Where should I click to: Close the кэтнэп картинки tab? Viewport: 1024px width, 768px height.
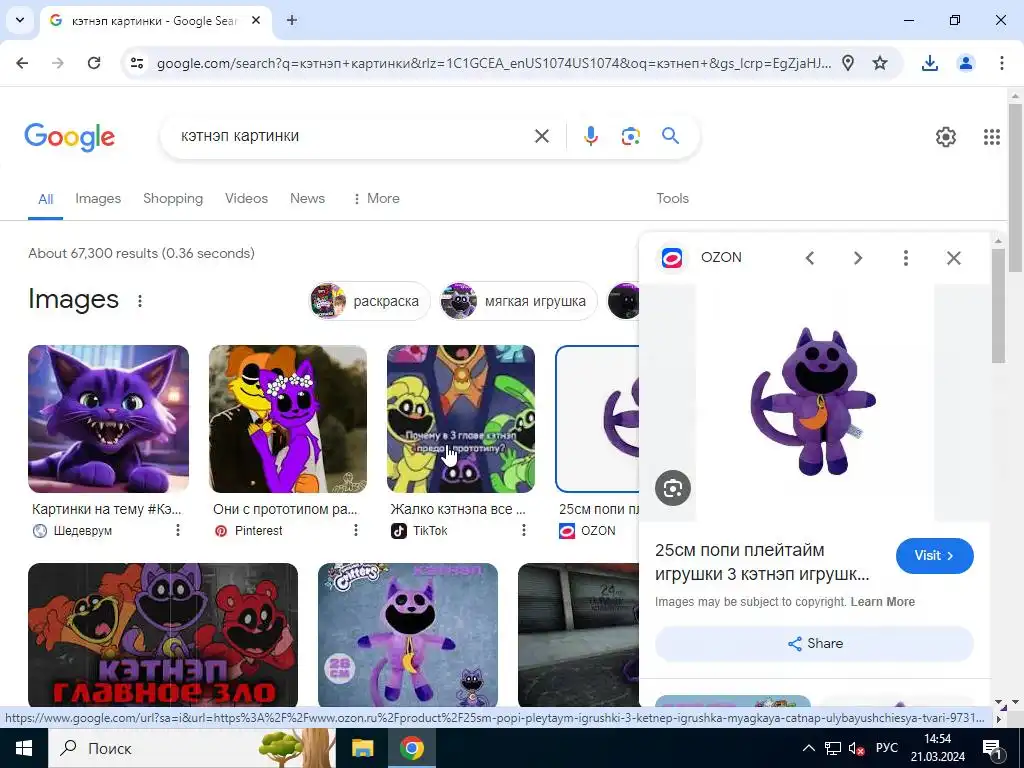(x=256, y=20)
